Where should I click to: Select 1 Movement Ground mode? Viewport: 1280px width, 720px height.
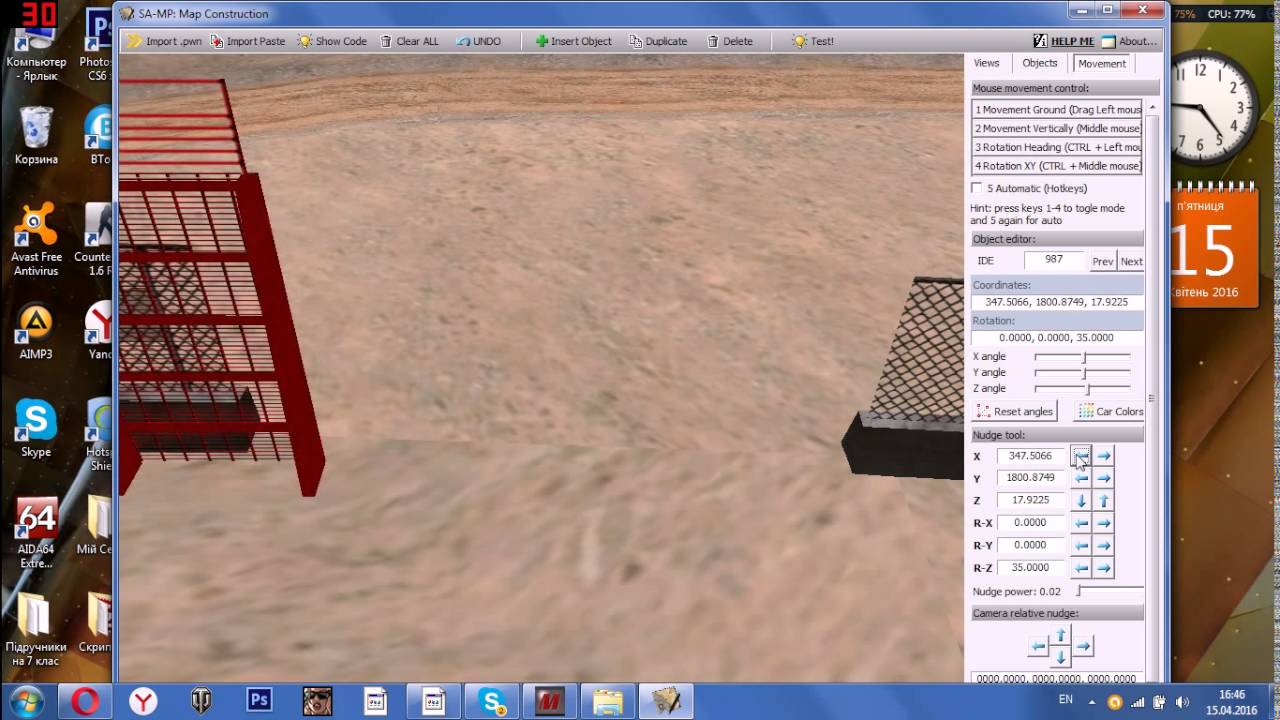point(1057,110)
